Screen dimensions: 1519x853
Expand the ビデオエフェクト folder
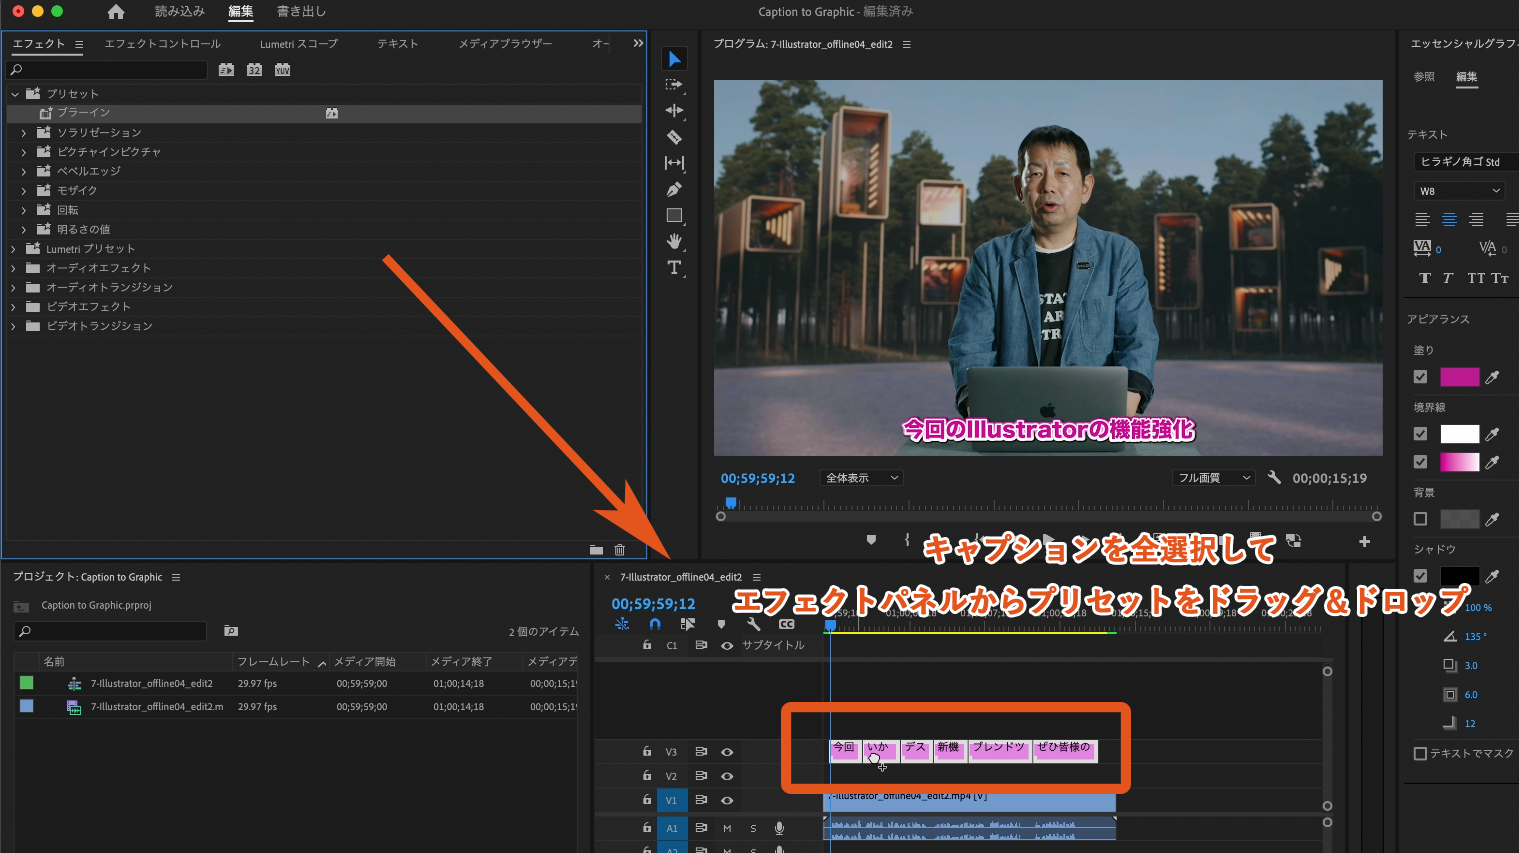[x=13, y=307]
